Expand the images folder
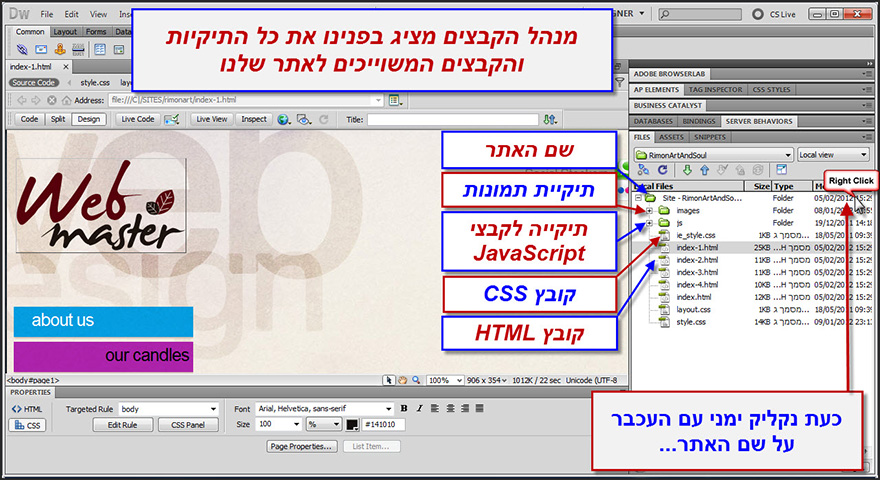Screen dimensions: 880x480 point(649,211)
